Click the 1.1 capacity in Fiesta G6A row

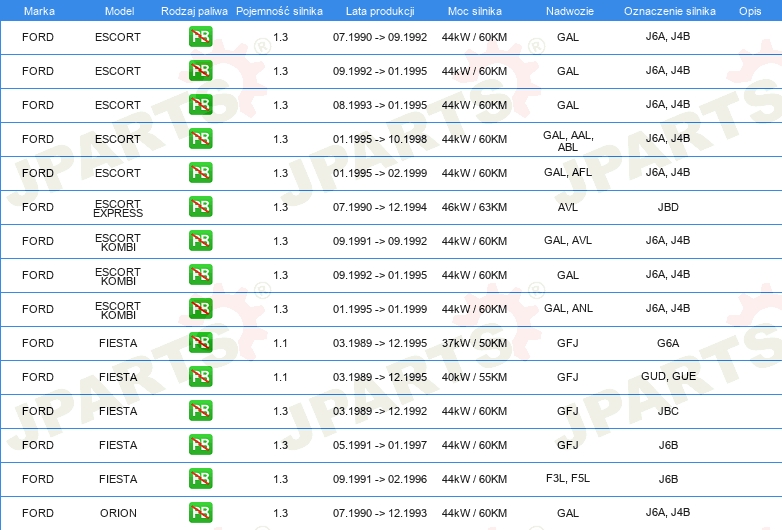tap(280, 343)
